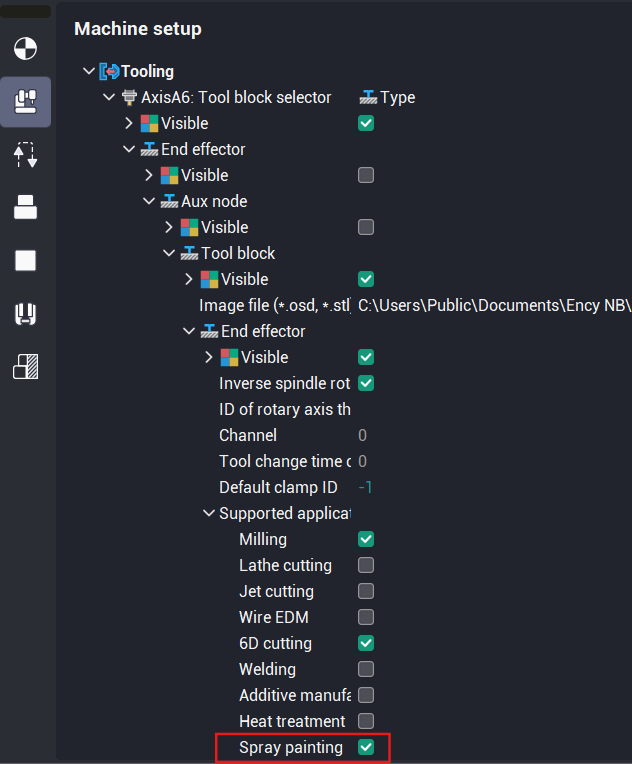Collapse the Aux node branch
The width and height of the screenshot is (632, 764).
(x=149, y=202)
